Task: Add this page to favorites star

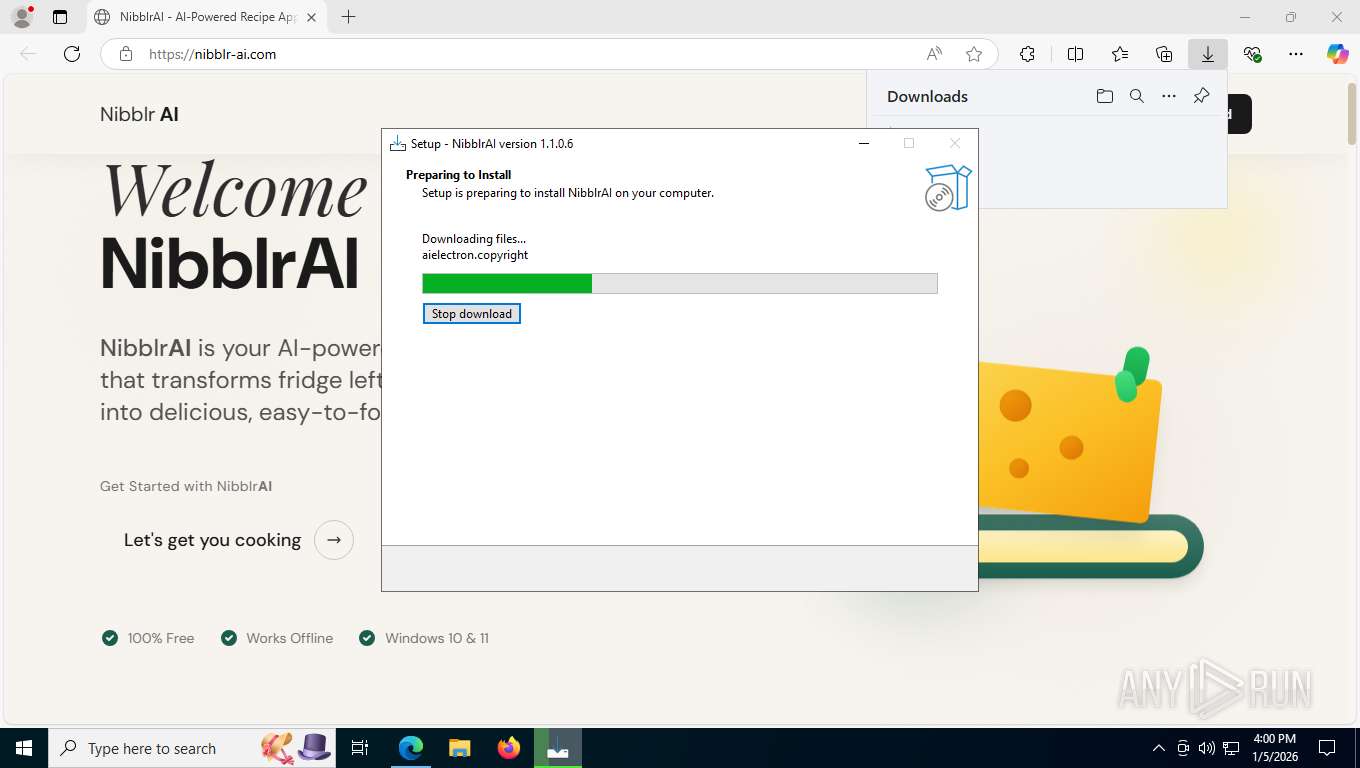Action: tap(973, 54)
